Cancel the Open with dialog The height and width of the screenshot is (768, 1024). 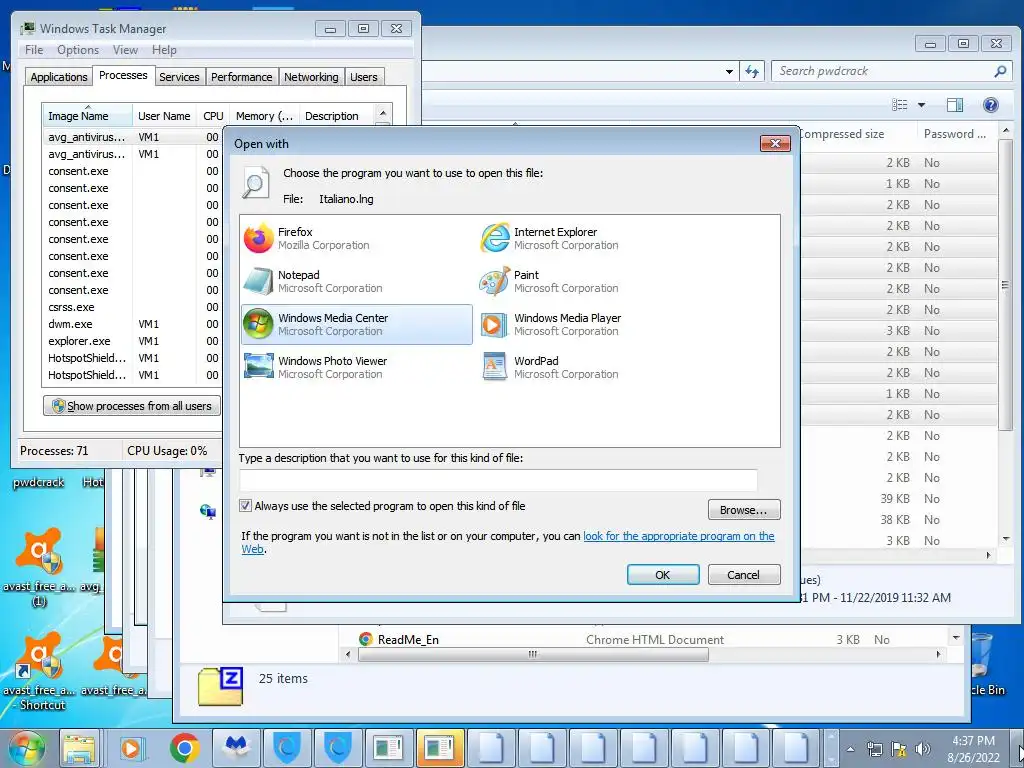coord(744,575)
